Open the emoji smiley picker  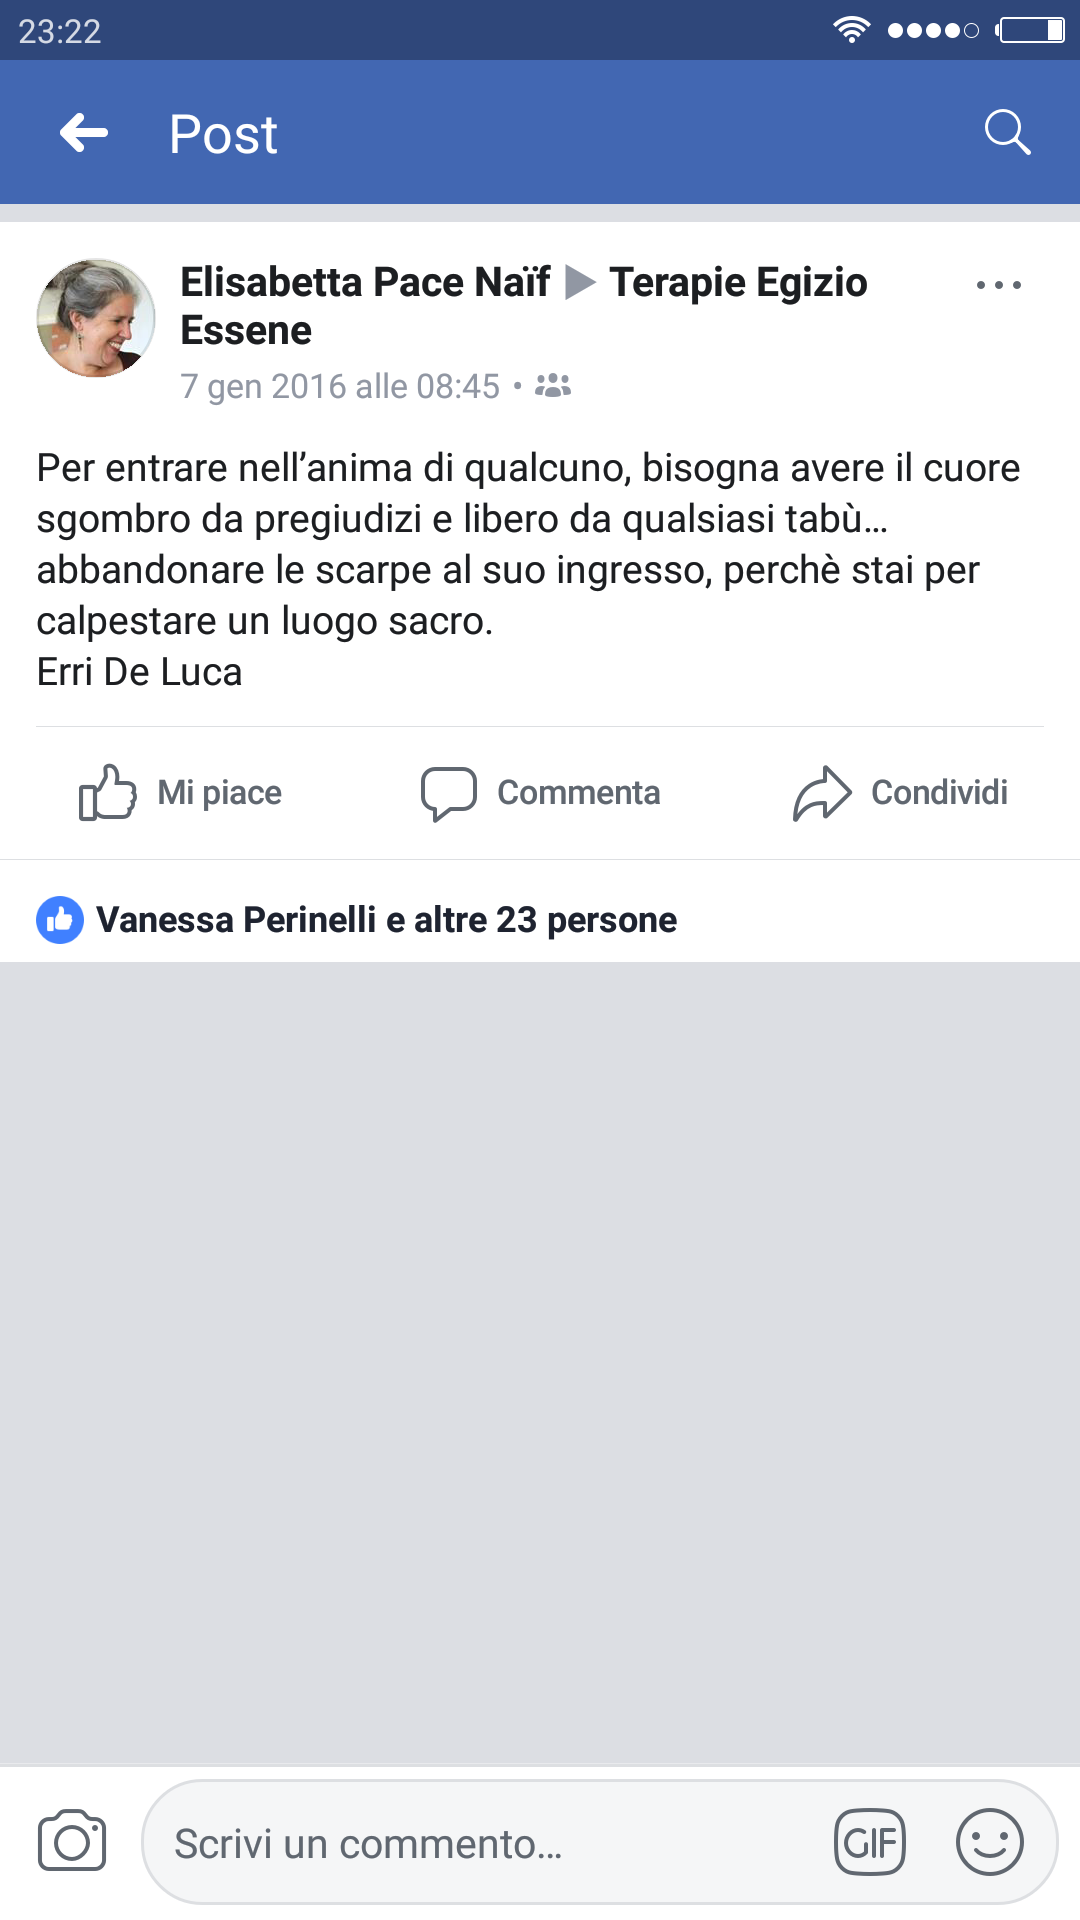click(x=990, y=1842)
